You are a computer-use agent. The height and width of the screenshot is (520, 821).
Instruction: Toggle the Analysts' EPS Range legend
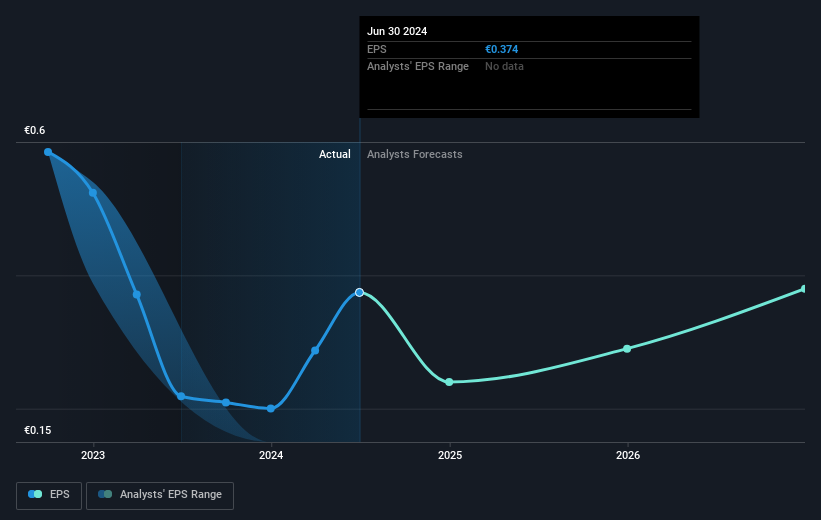point(160,495)
